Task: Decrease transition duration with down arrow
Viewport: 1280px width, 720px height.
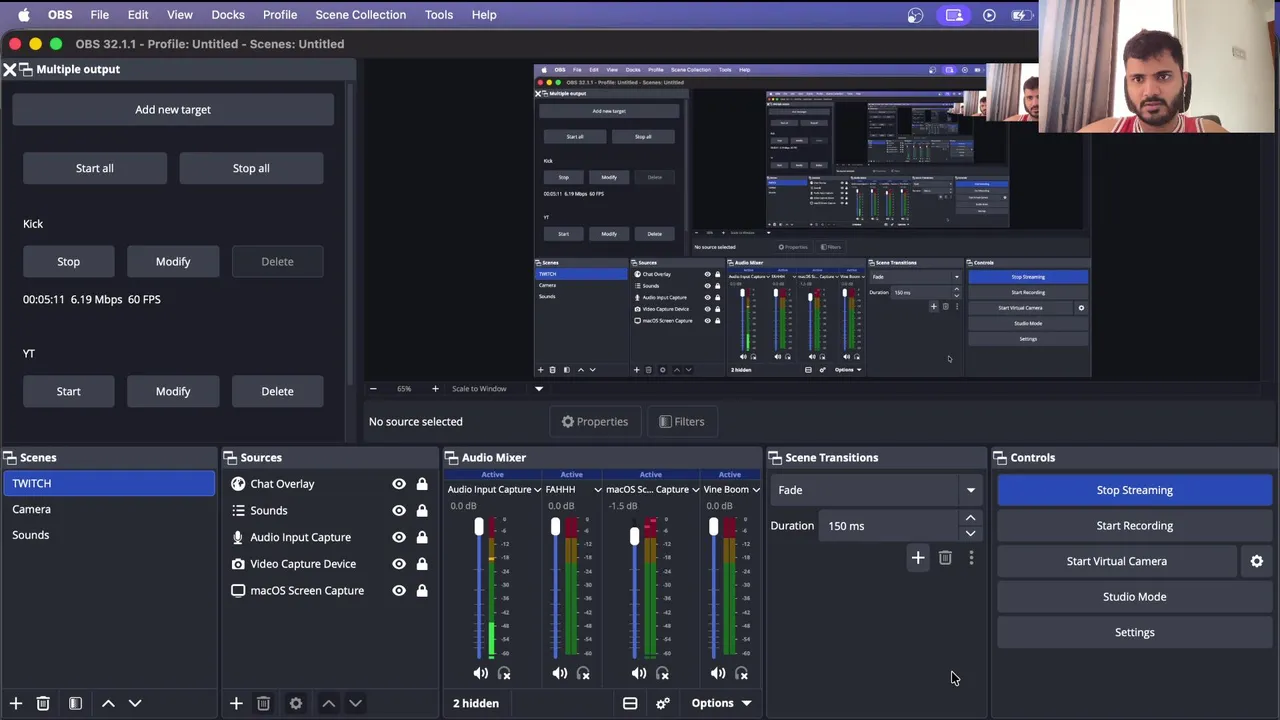Action: pyautogui.click(x=970, y=533)
